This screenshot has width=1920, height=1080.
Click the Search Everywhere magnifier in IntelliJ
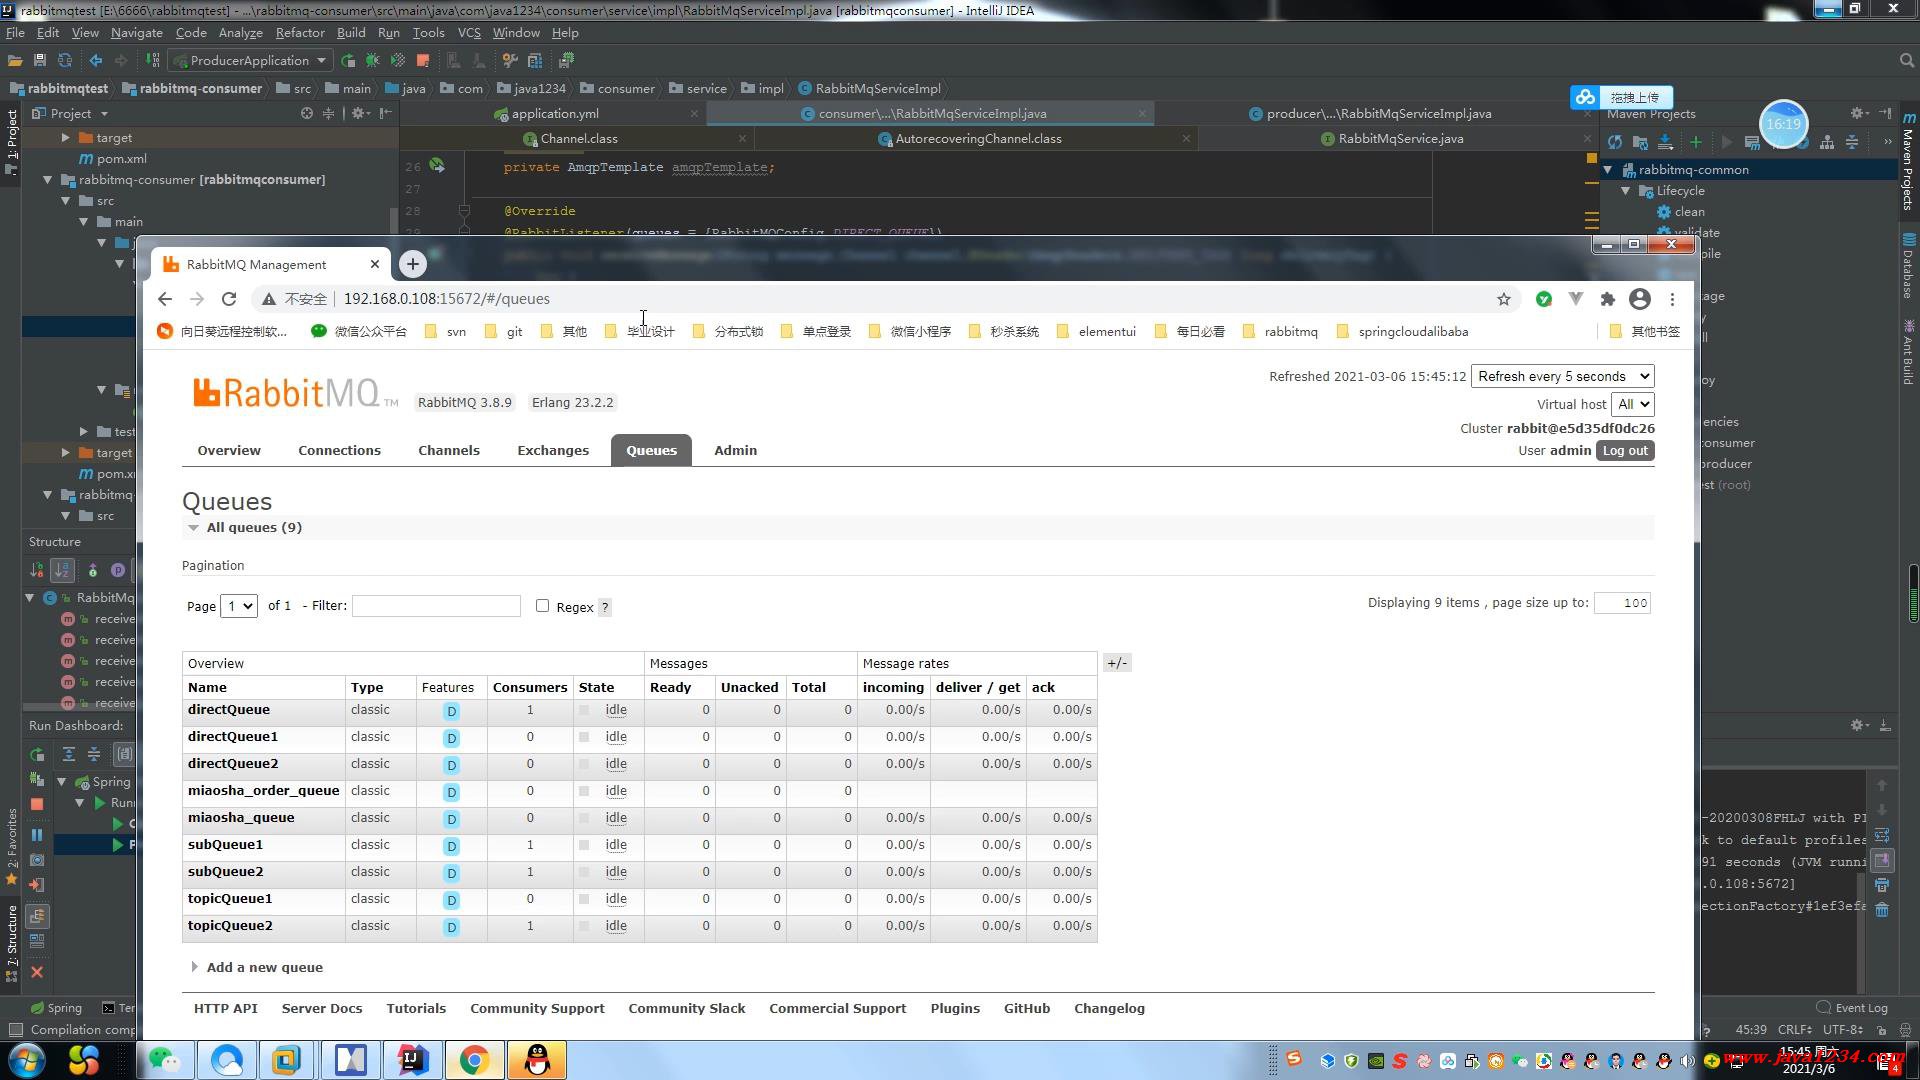1906,61
